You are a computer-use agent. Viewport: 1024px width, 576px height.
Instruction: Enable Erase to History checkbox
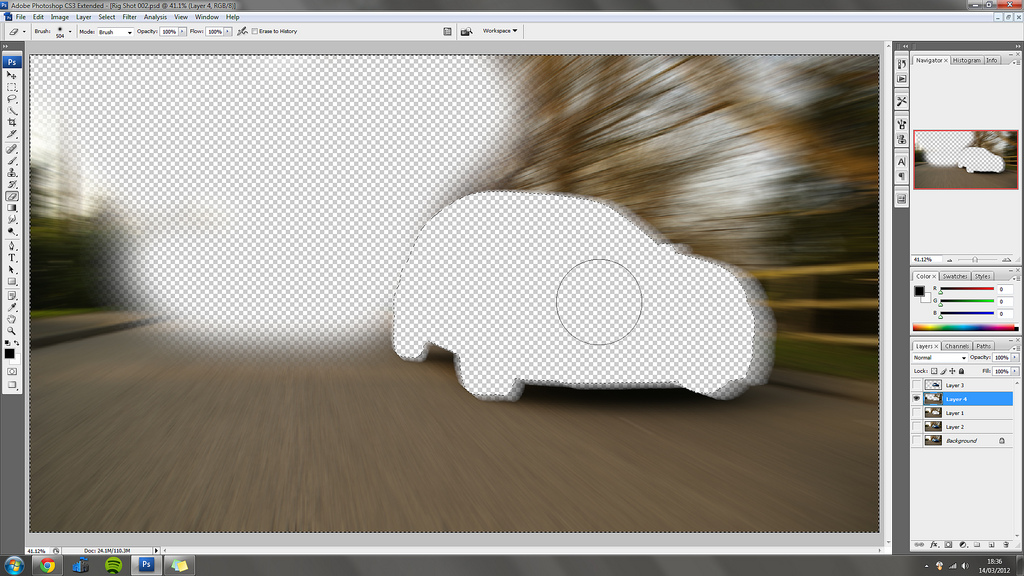(x=254, y=32)
